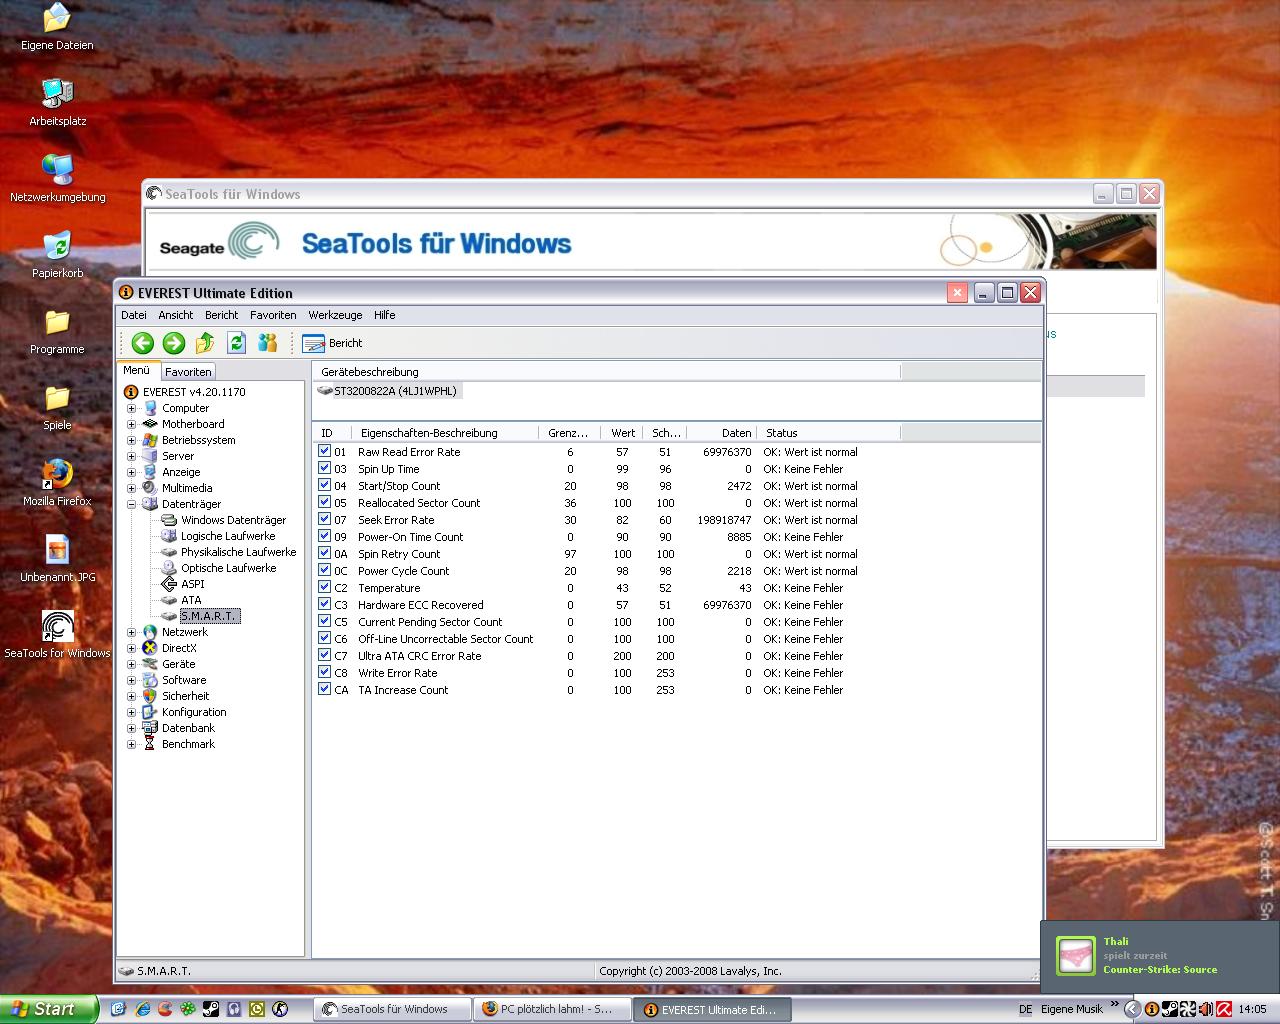Click the Eigene Musik taskbar toolbar
This screenshot has height=1024, width=1280.
point(1071,1010)
